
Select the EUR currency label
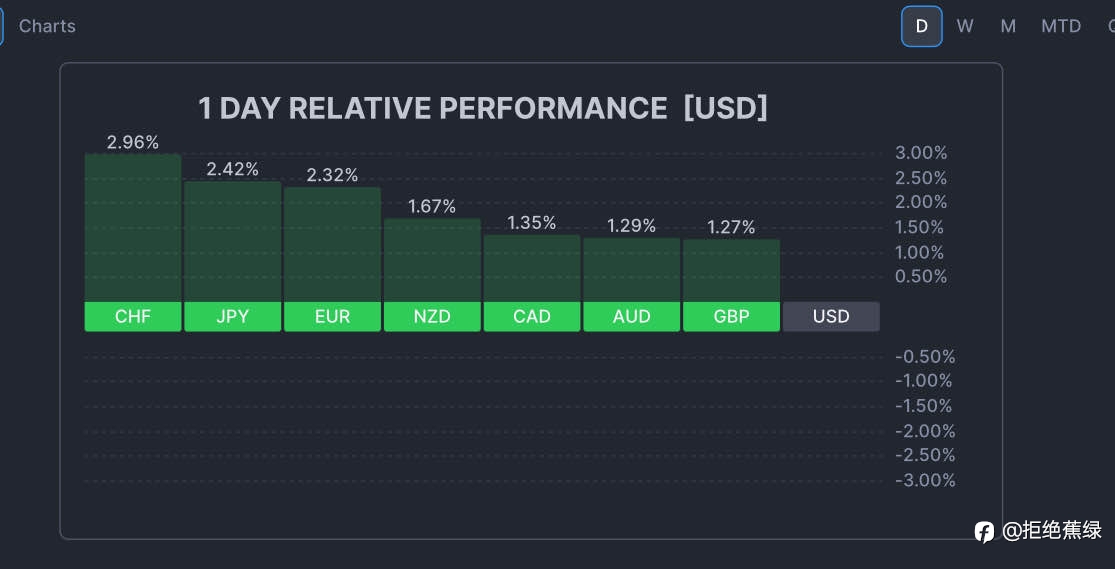332,317
